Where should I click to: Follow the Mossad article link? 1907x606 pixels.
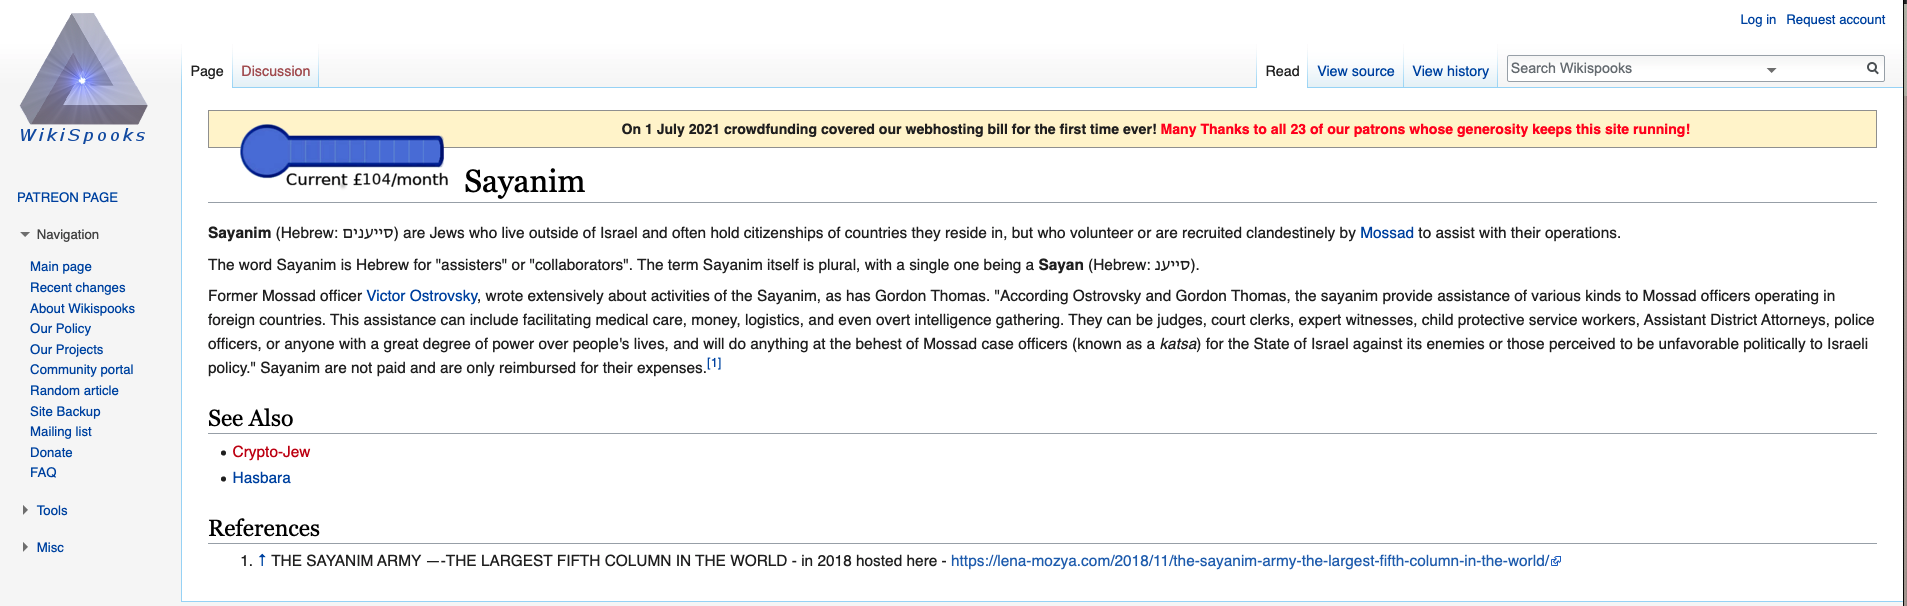(1386, 233)
